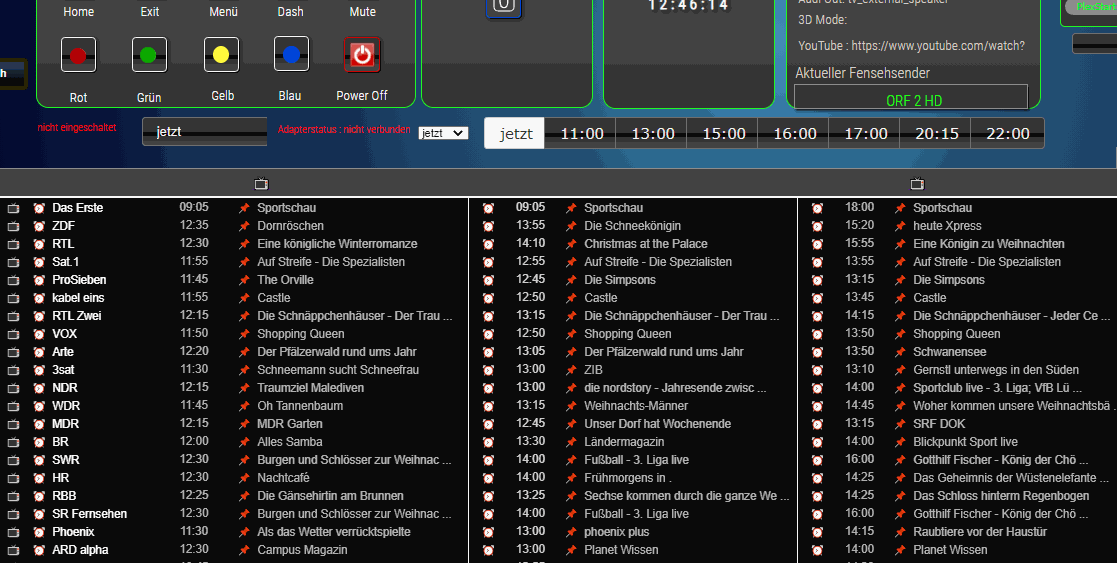Click alarm icon for Ländermagazin at 13:30
This screenshot has width=1117, height=563.
point(488,442)
